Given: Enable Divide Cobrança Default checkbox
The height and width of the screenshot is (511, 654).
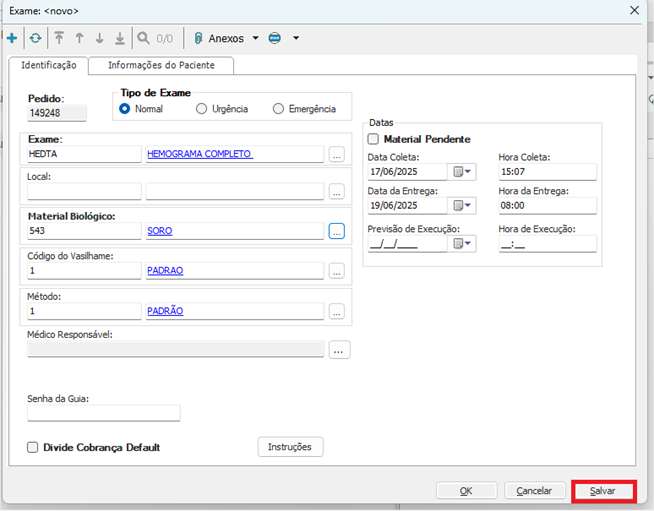Looking at the screenshot, I should (33, 447).
